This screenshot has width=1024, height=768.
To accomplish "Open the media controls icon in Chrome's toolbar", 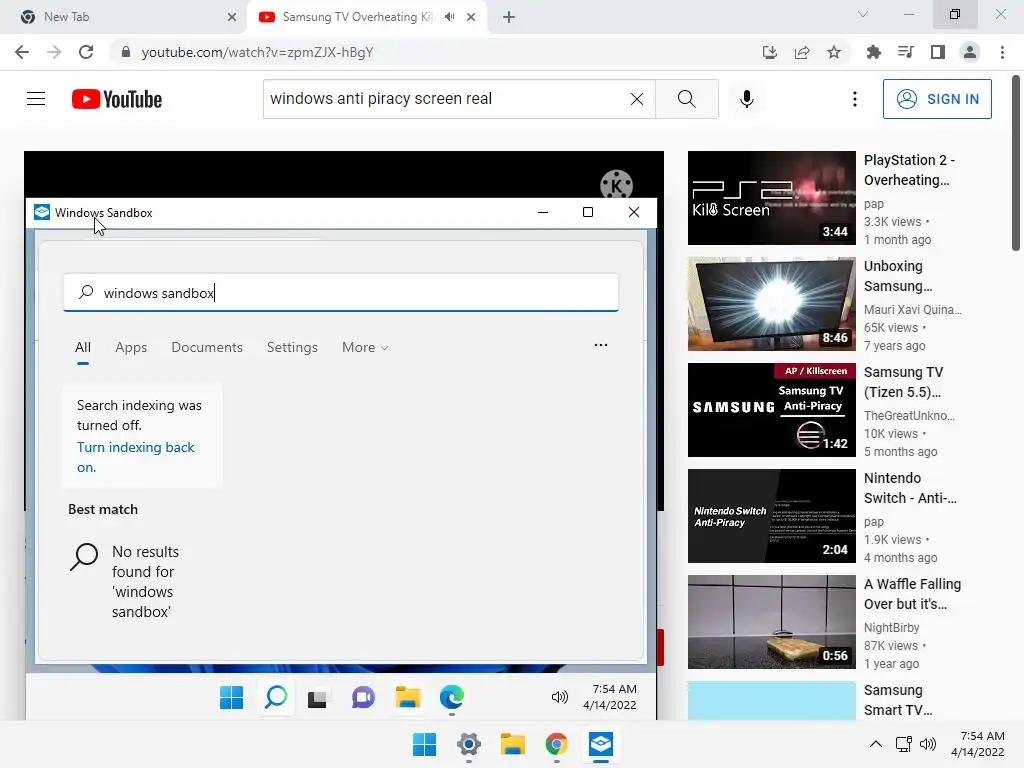I will (x=905, y=52).
